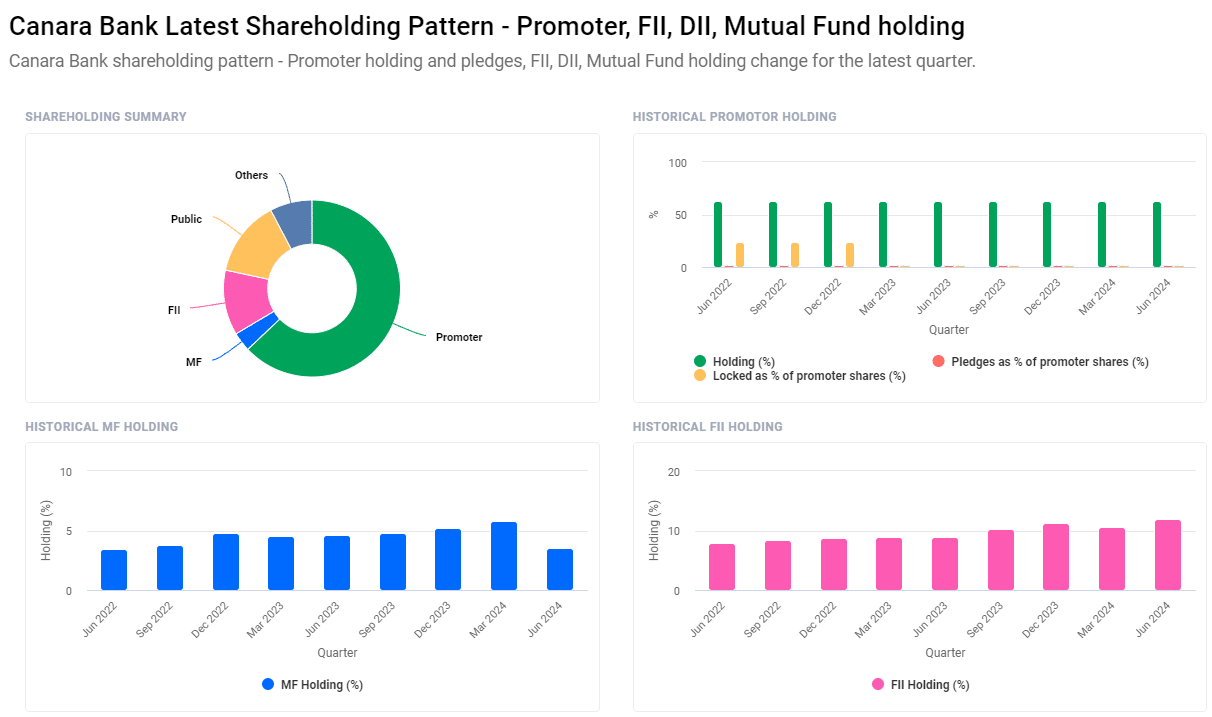
Task: Click the MF label beside the donut
Action: click(x=194, y=361)
